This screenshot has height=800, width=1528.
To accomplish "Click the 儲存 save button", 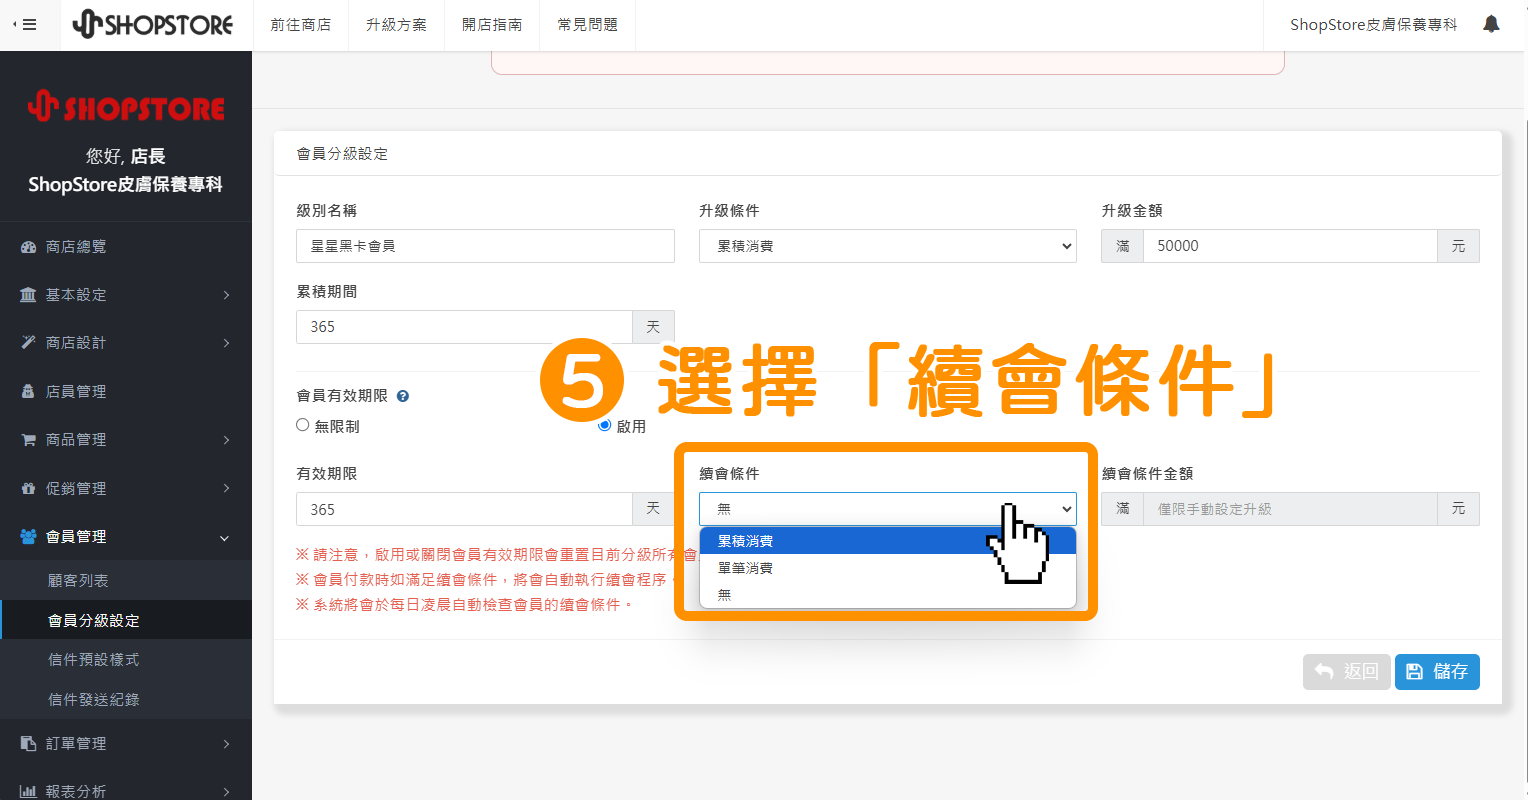I will [x=1437, y=672].
